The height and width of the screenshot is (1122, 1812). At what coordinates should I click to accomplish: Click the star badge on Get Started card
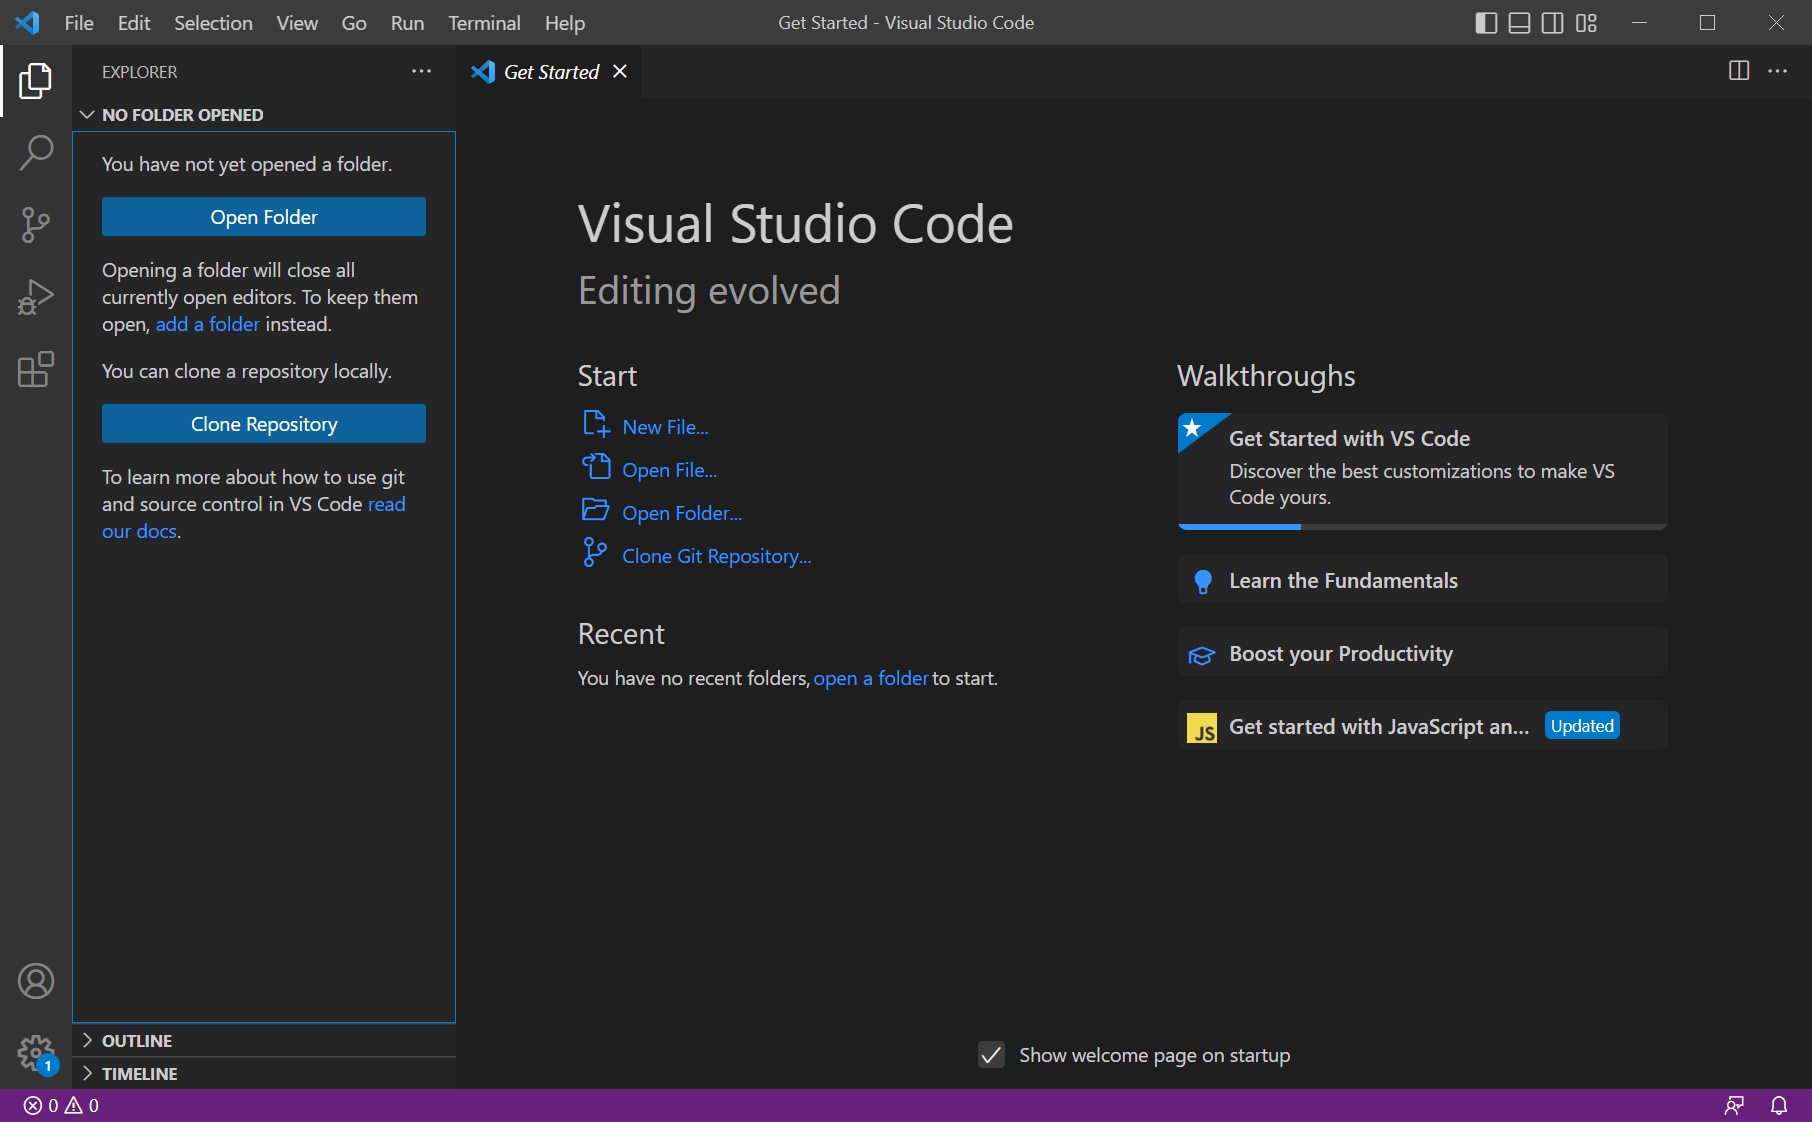pos(1192,429)
